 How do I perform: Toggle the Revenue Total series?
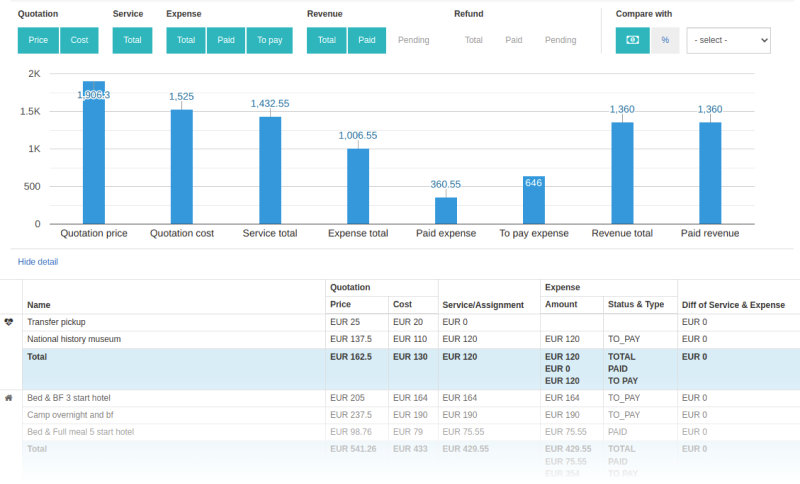(327, 40)
